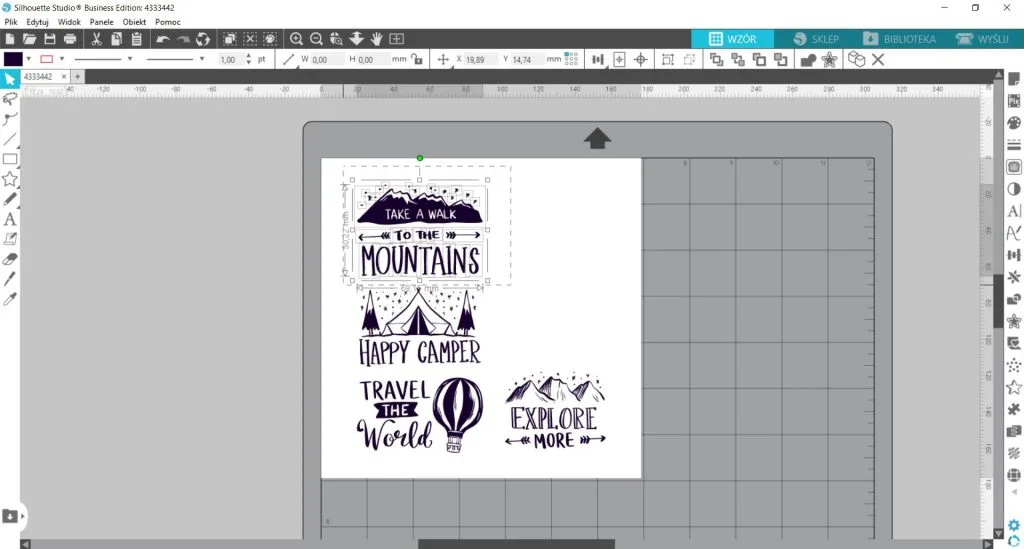The width and height of the screenshot is (1024, 549).
Task: Click the X position input field
Action: click(481, 59)
